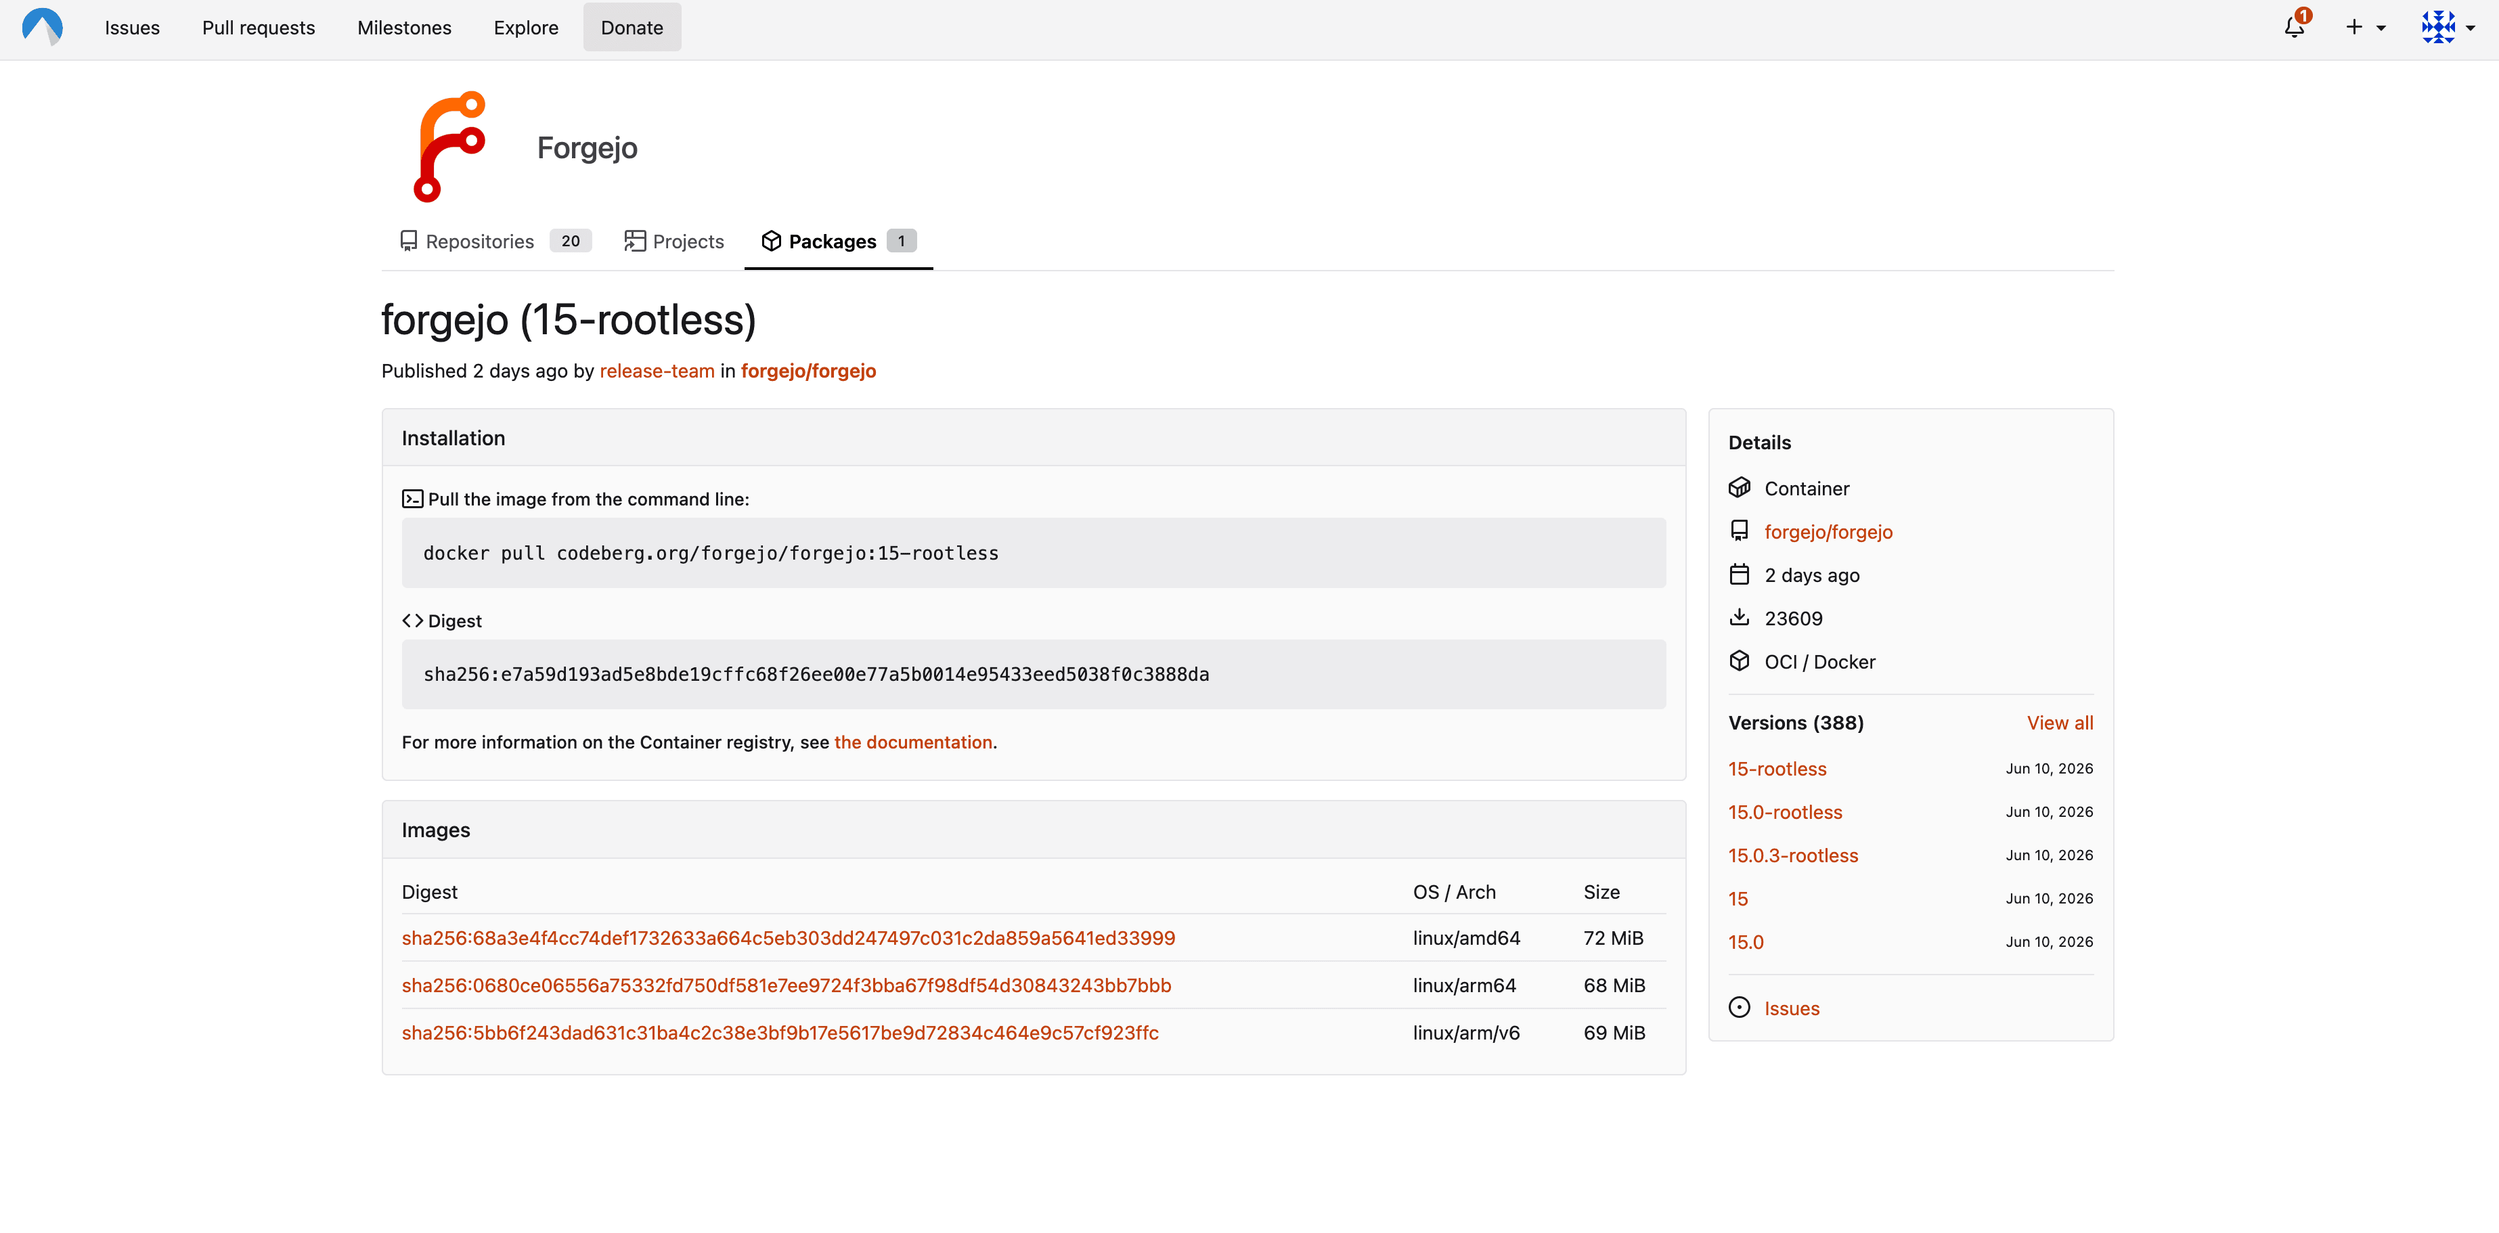Switch to the Repositories tab
Viewport: 2499px width, 1233px height.
pos(496,241)
